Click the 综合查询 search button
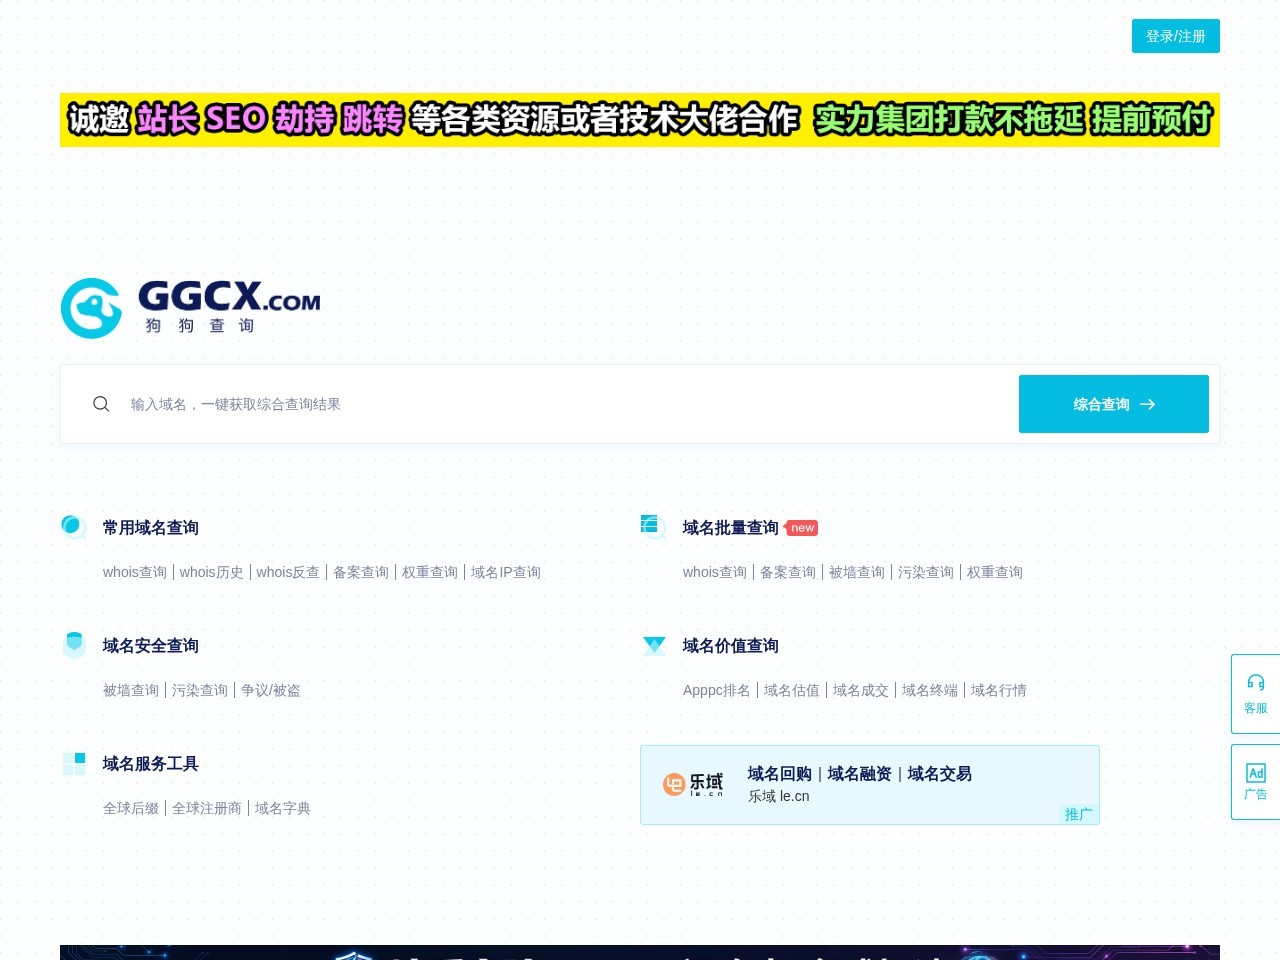The image size is (1280, 960). coord(1113,404)
